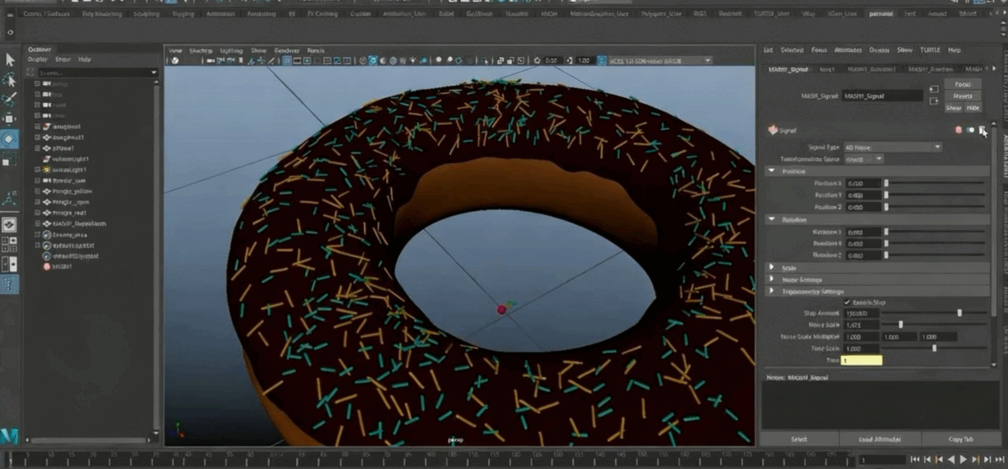Screen dimensions: 1008x469
Task: Click the Presets button
Action: point(962,96)
